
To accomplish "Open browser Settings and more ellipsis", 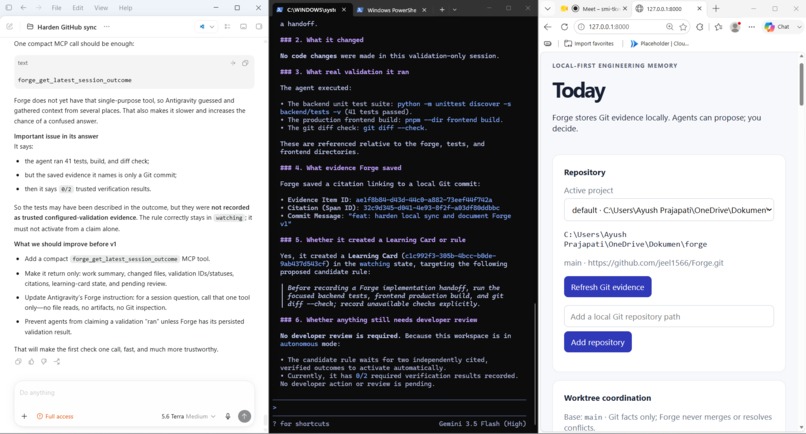I will [752, 27].
